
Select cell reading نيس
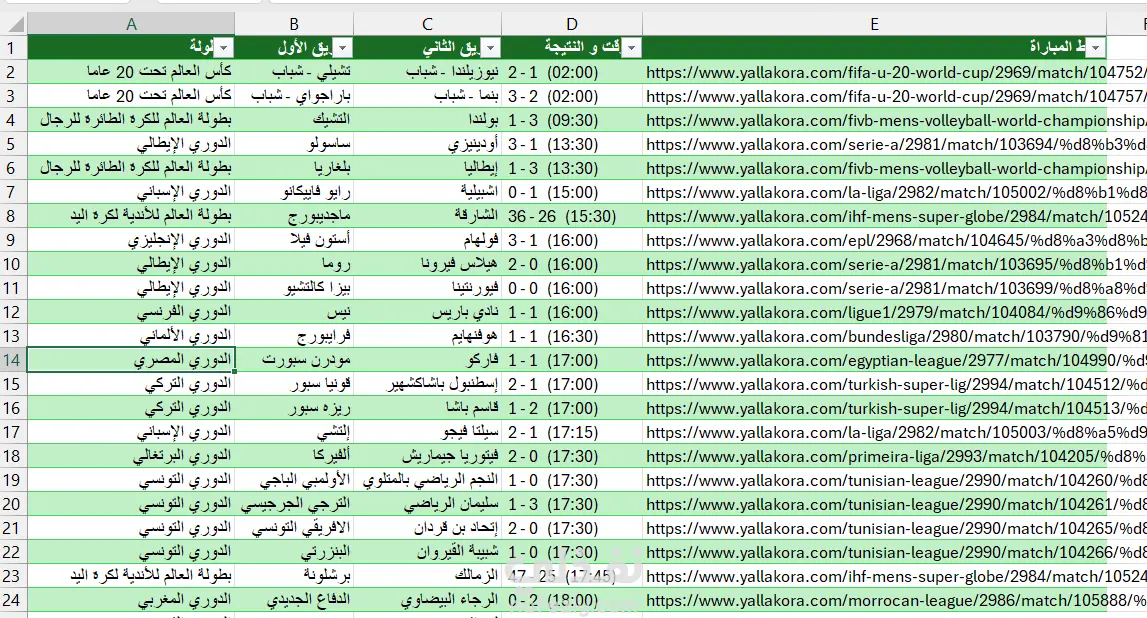[x=294, y=312]
